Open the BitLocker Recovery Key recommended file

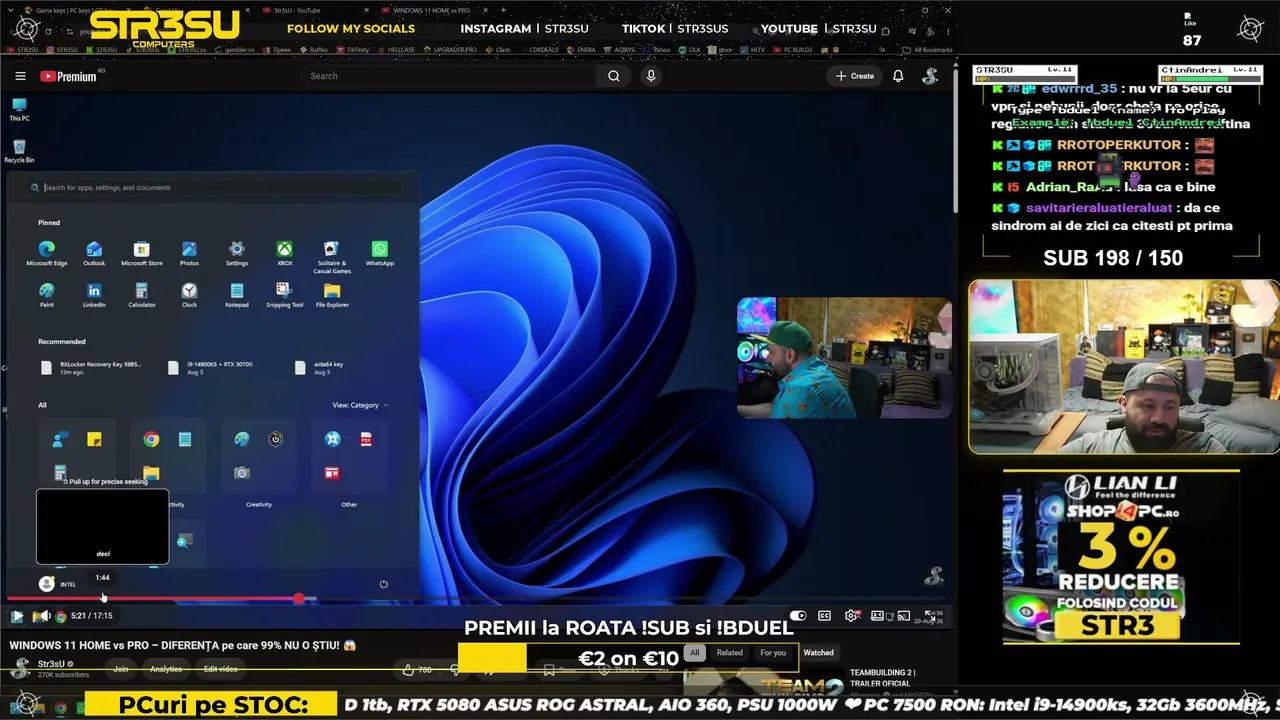(x=91, y=368)
